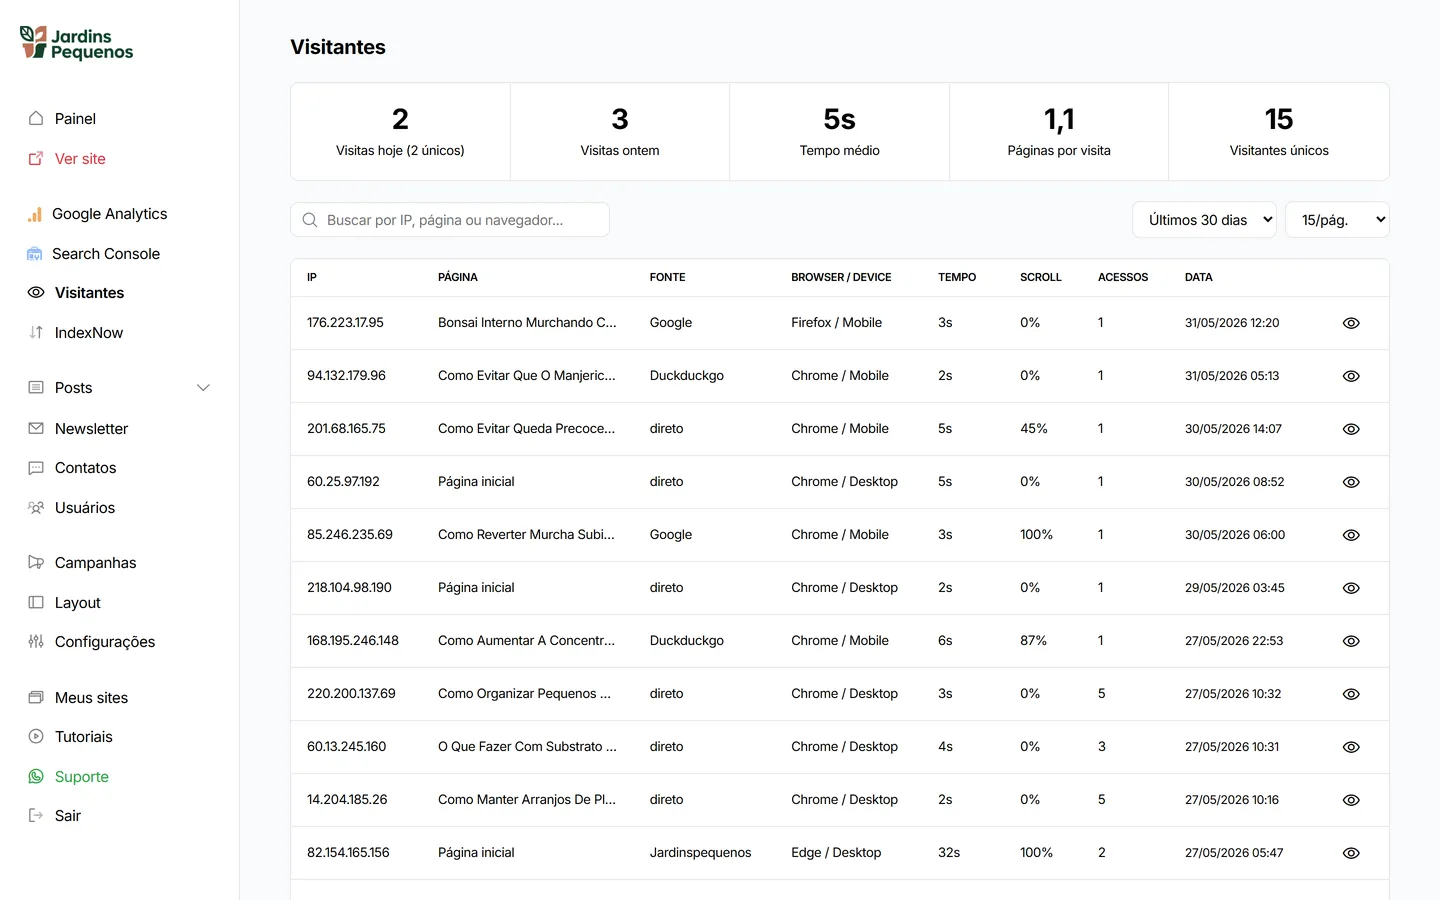View details for visitor 94.132.179.96

(1351, 376)
